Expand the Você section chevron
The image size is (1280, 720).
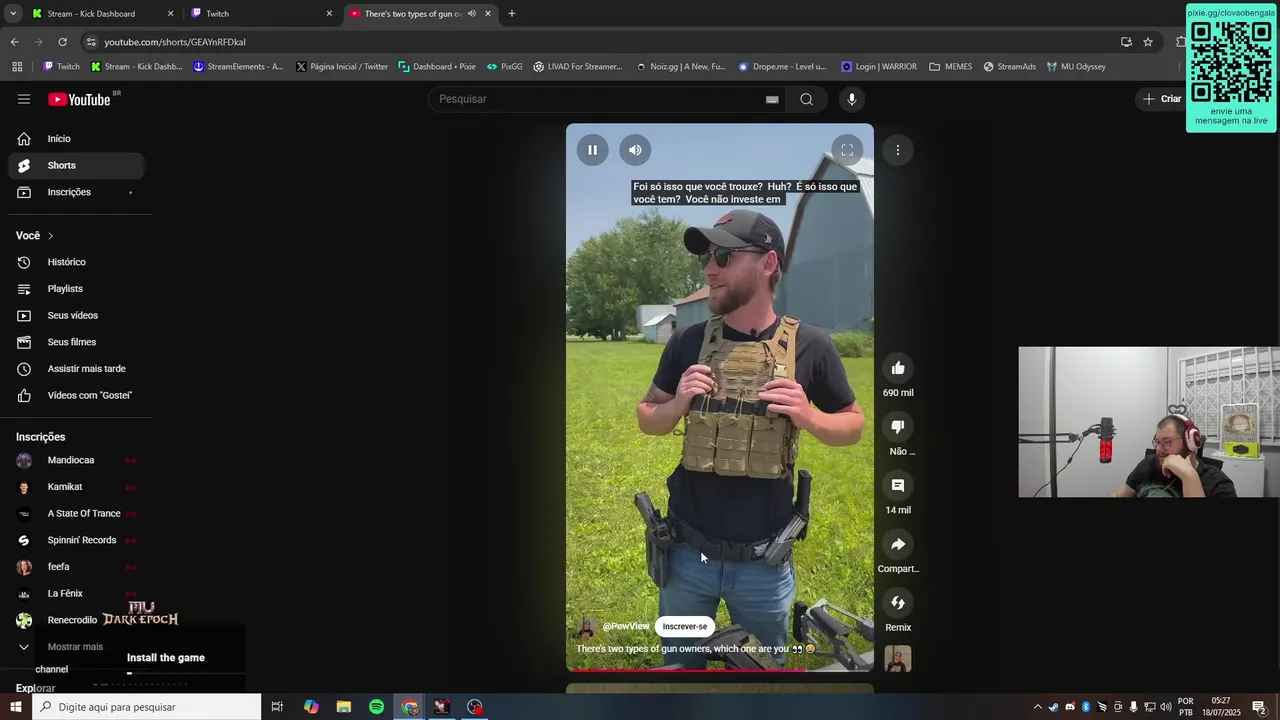(x=50, y=236)
